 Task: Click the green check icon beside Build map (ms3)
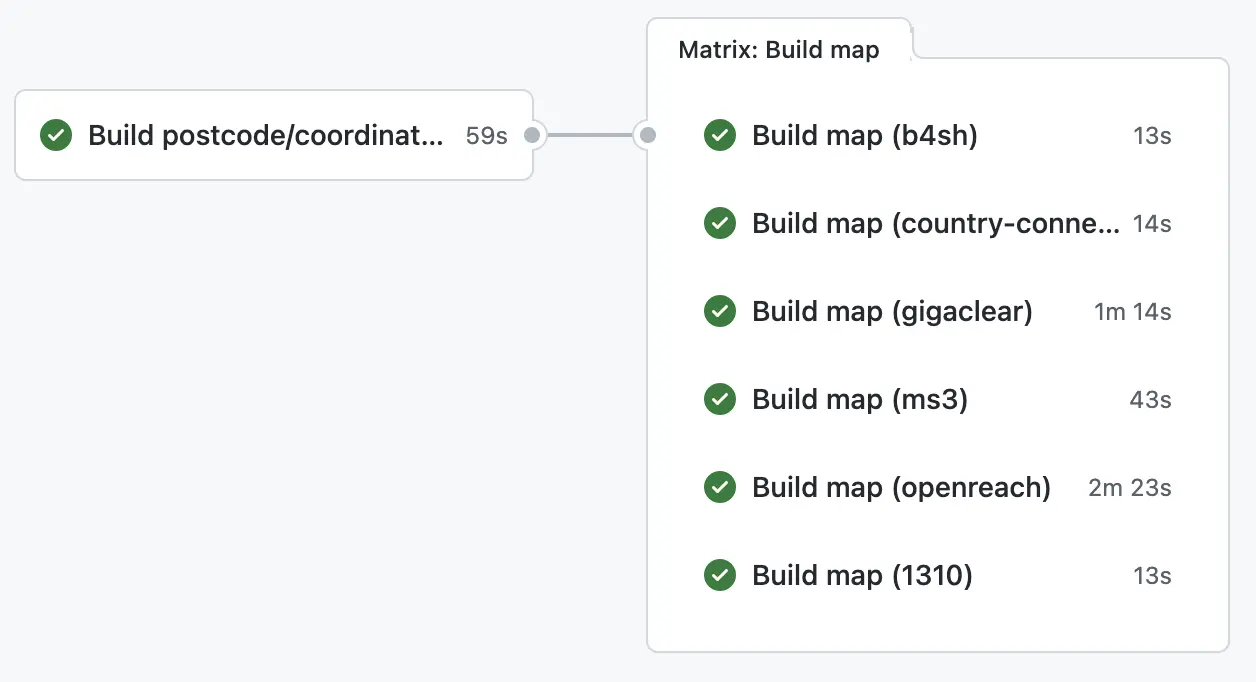pyautogui.click(x=720, y=399)
